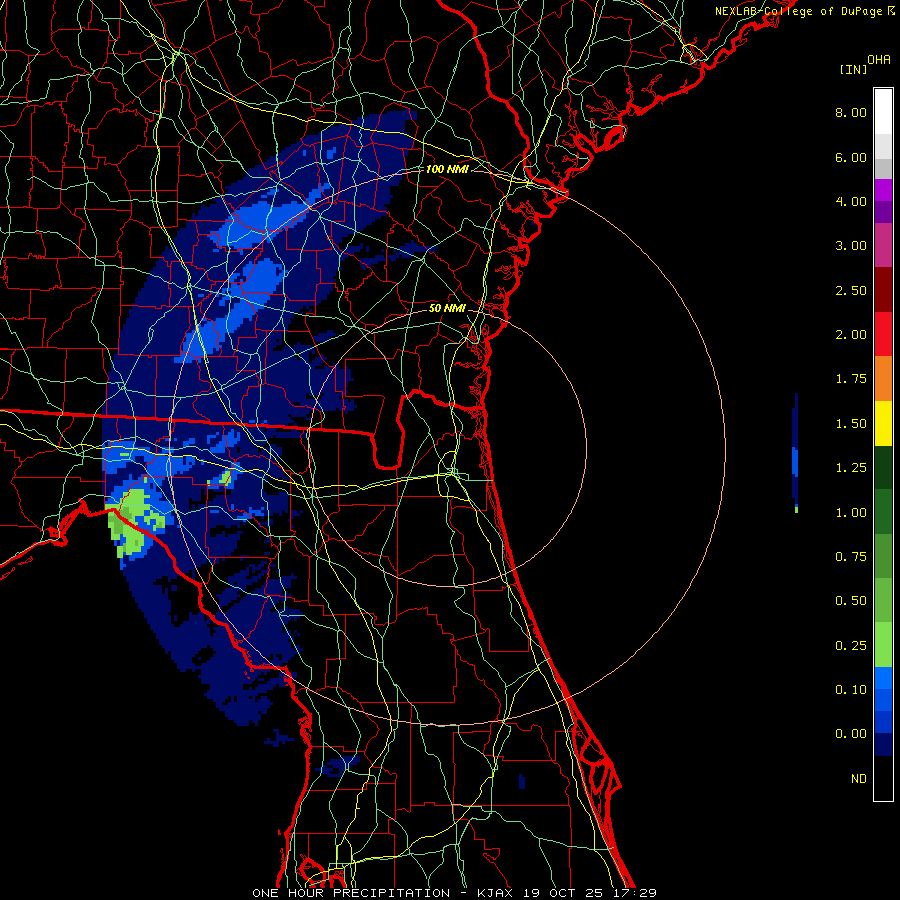Image resolution: width=900 pixels, height=900 pixels.
Task: Click the 1.25 legend value
Action: coord(851,468)
